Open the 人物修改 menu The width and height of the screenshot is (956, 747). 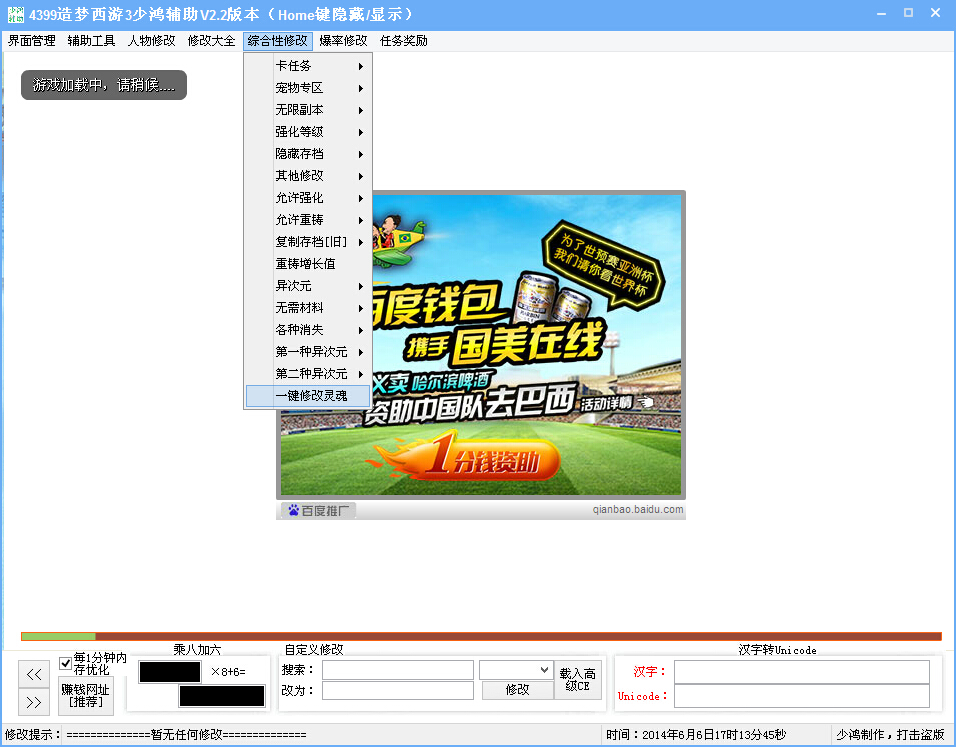pyautogui.click(x=151, y=41)
